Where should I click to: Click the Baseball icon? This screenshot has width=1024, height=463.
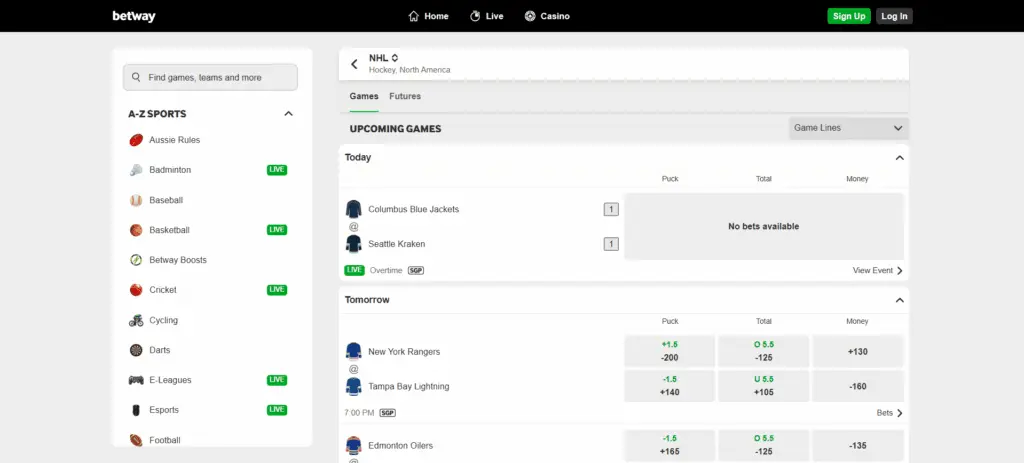pos(136,200)
